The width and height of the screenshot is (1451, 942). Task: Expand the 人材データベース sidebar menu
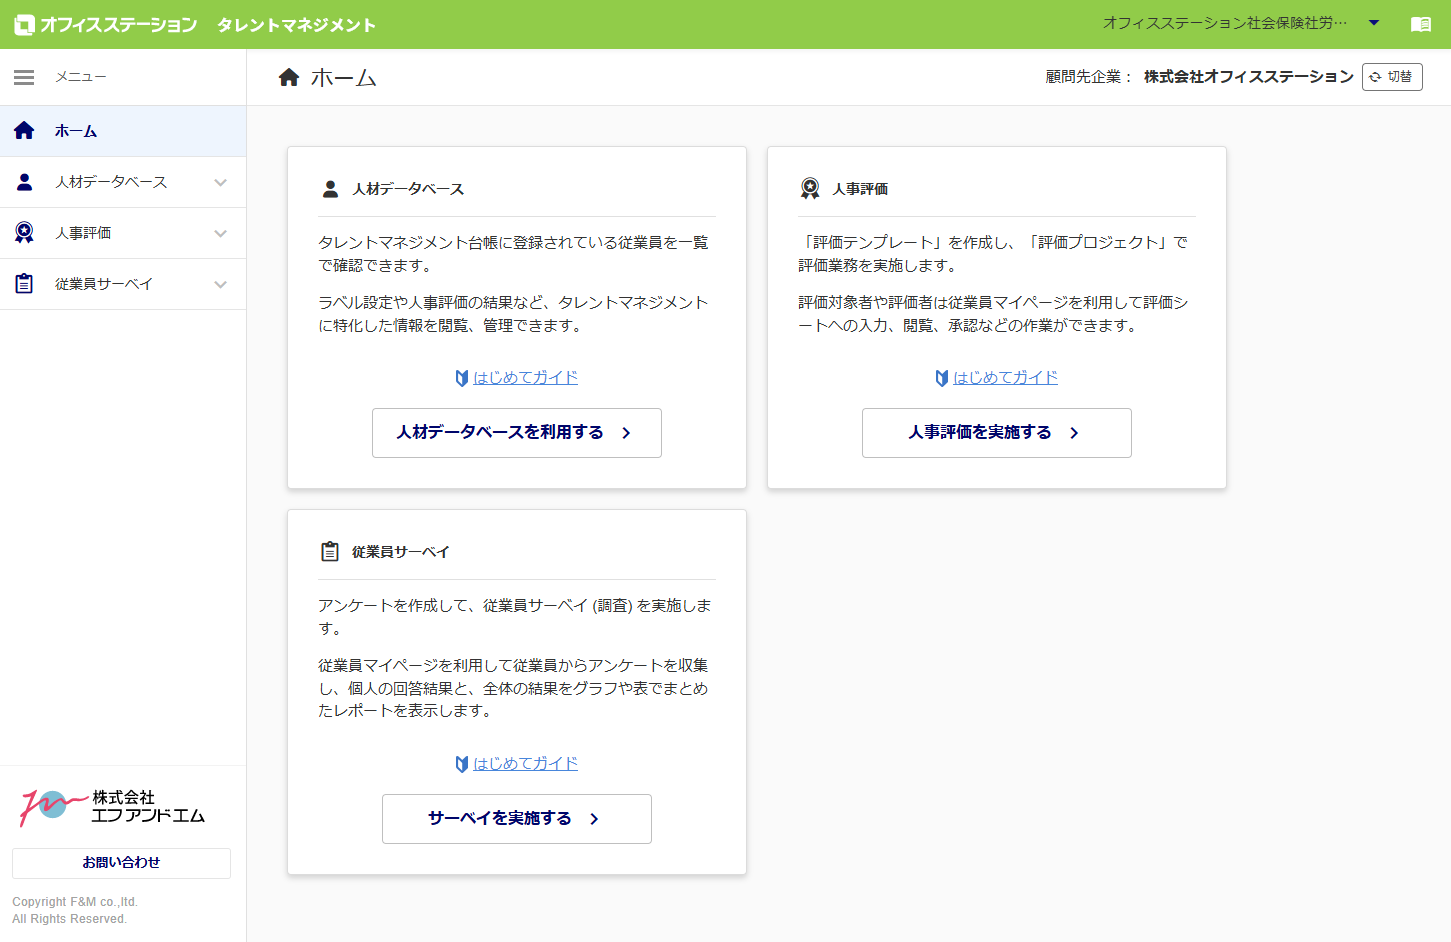pos(221,183)
